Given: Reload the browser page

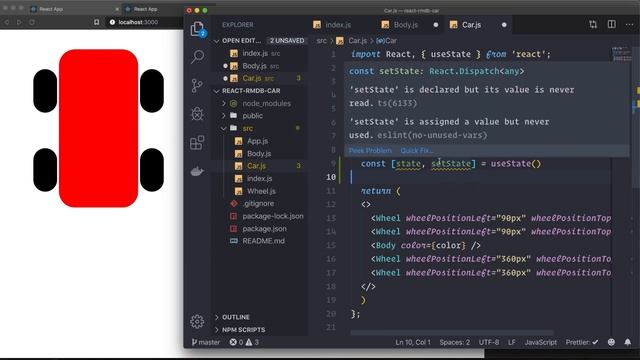Looking at the screenshot, I should pos(32,22).
